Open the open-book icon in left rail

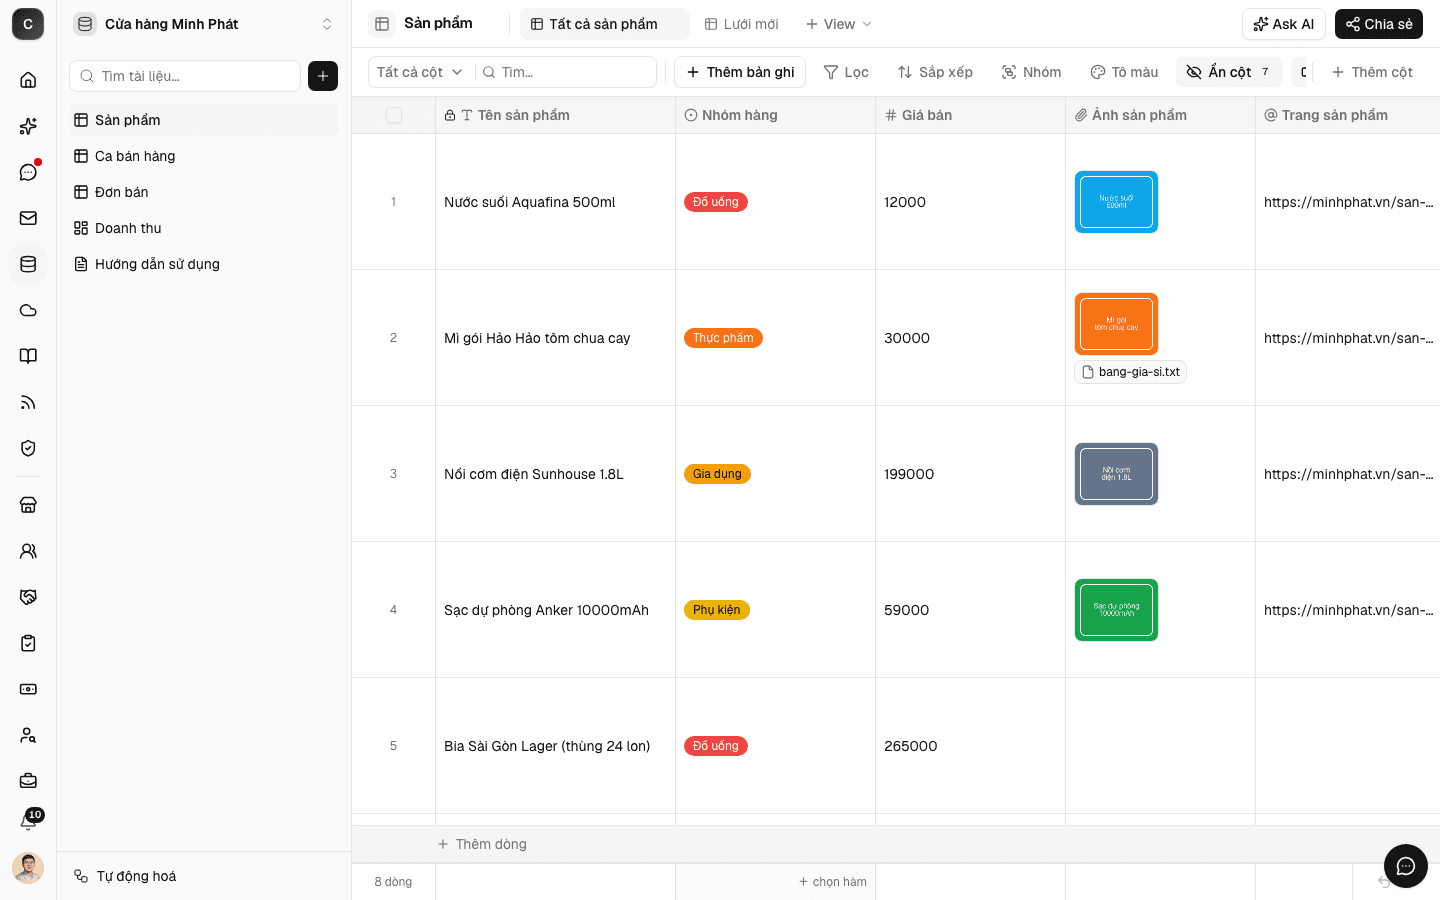[x=28, y=356]
